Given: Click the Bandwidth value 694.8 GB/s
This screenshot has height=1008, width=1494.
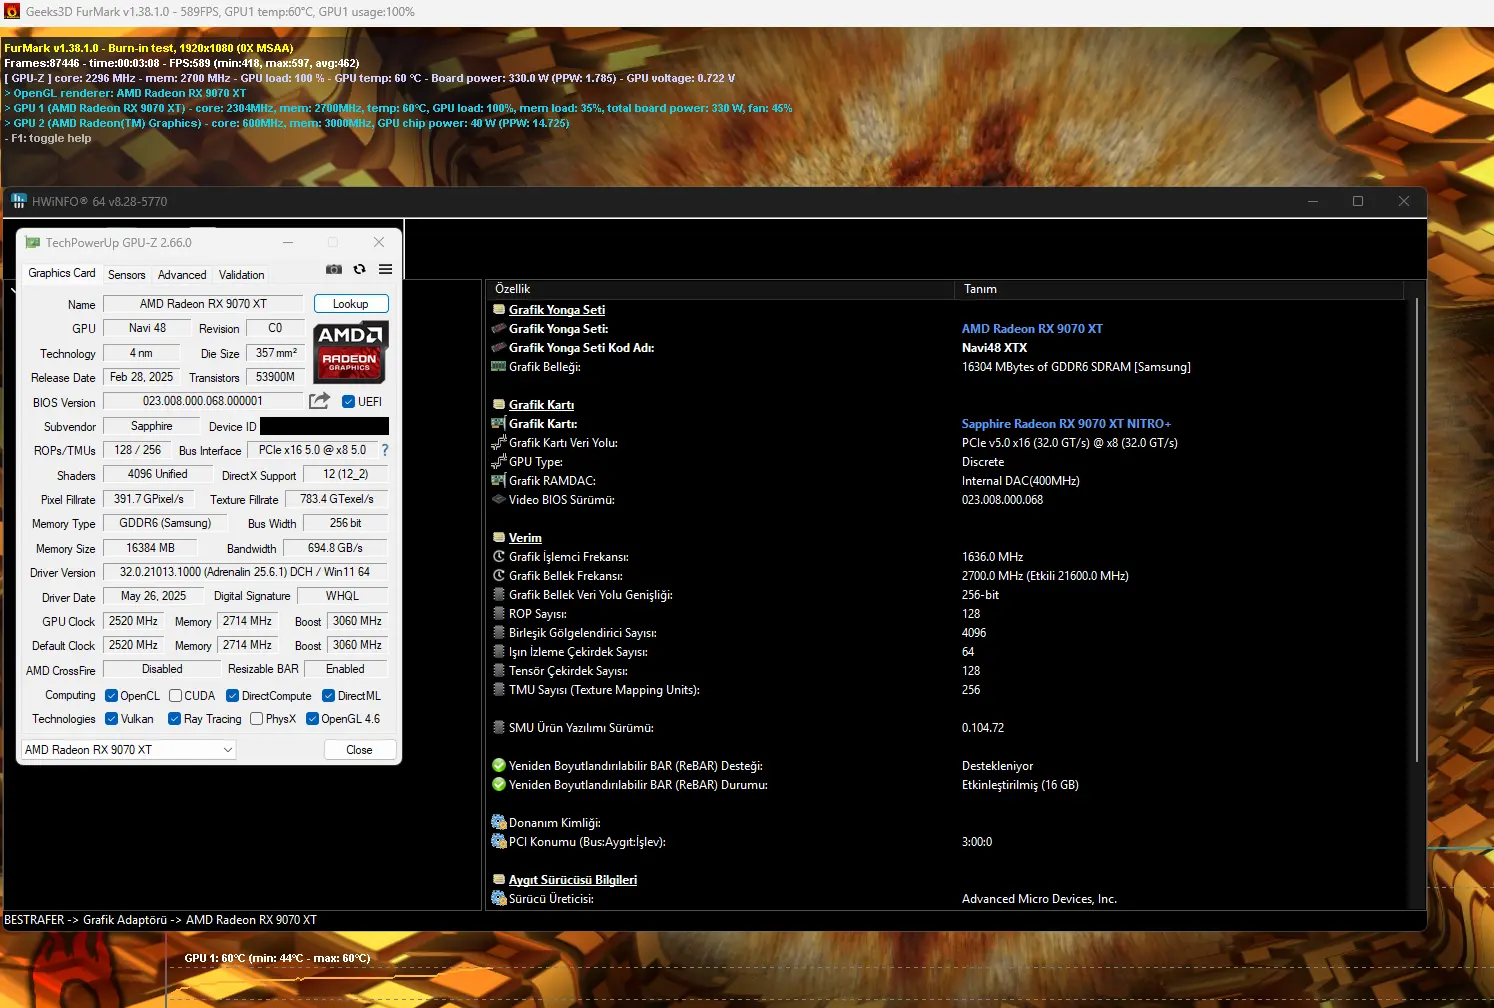Looking at the screenshot, I should tap(335, 548).
